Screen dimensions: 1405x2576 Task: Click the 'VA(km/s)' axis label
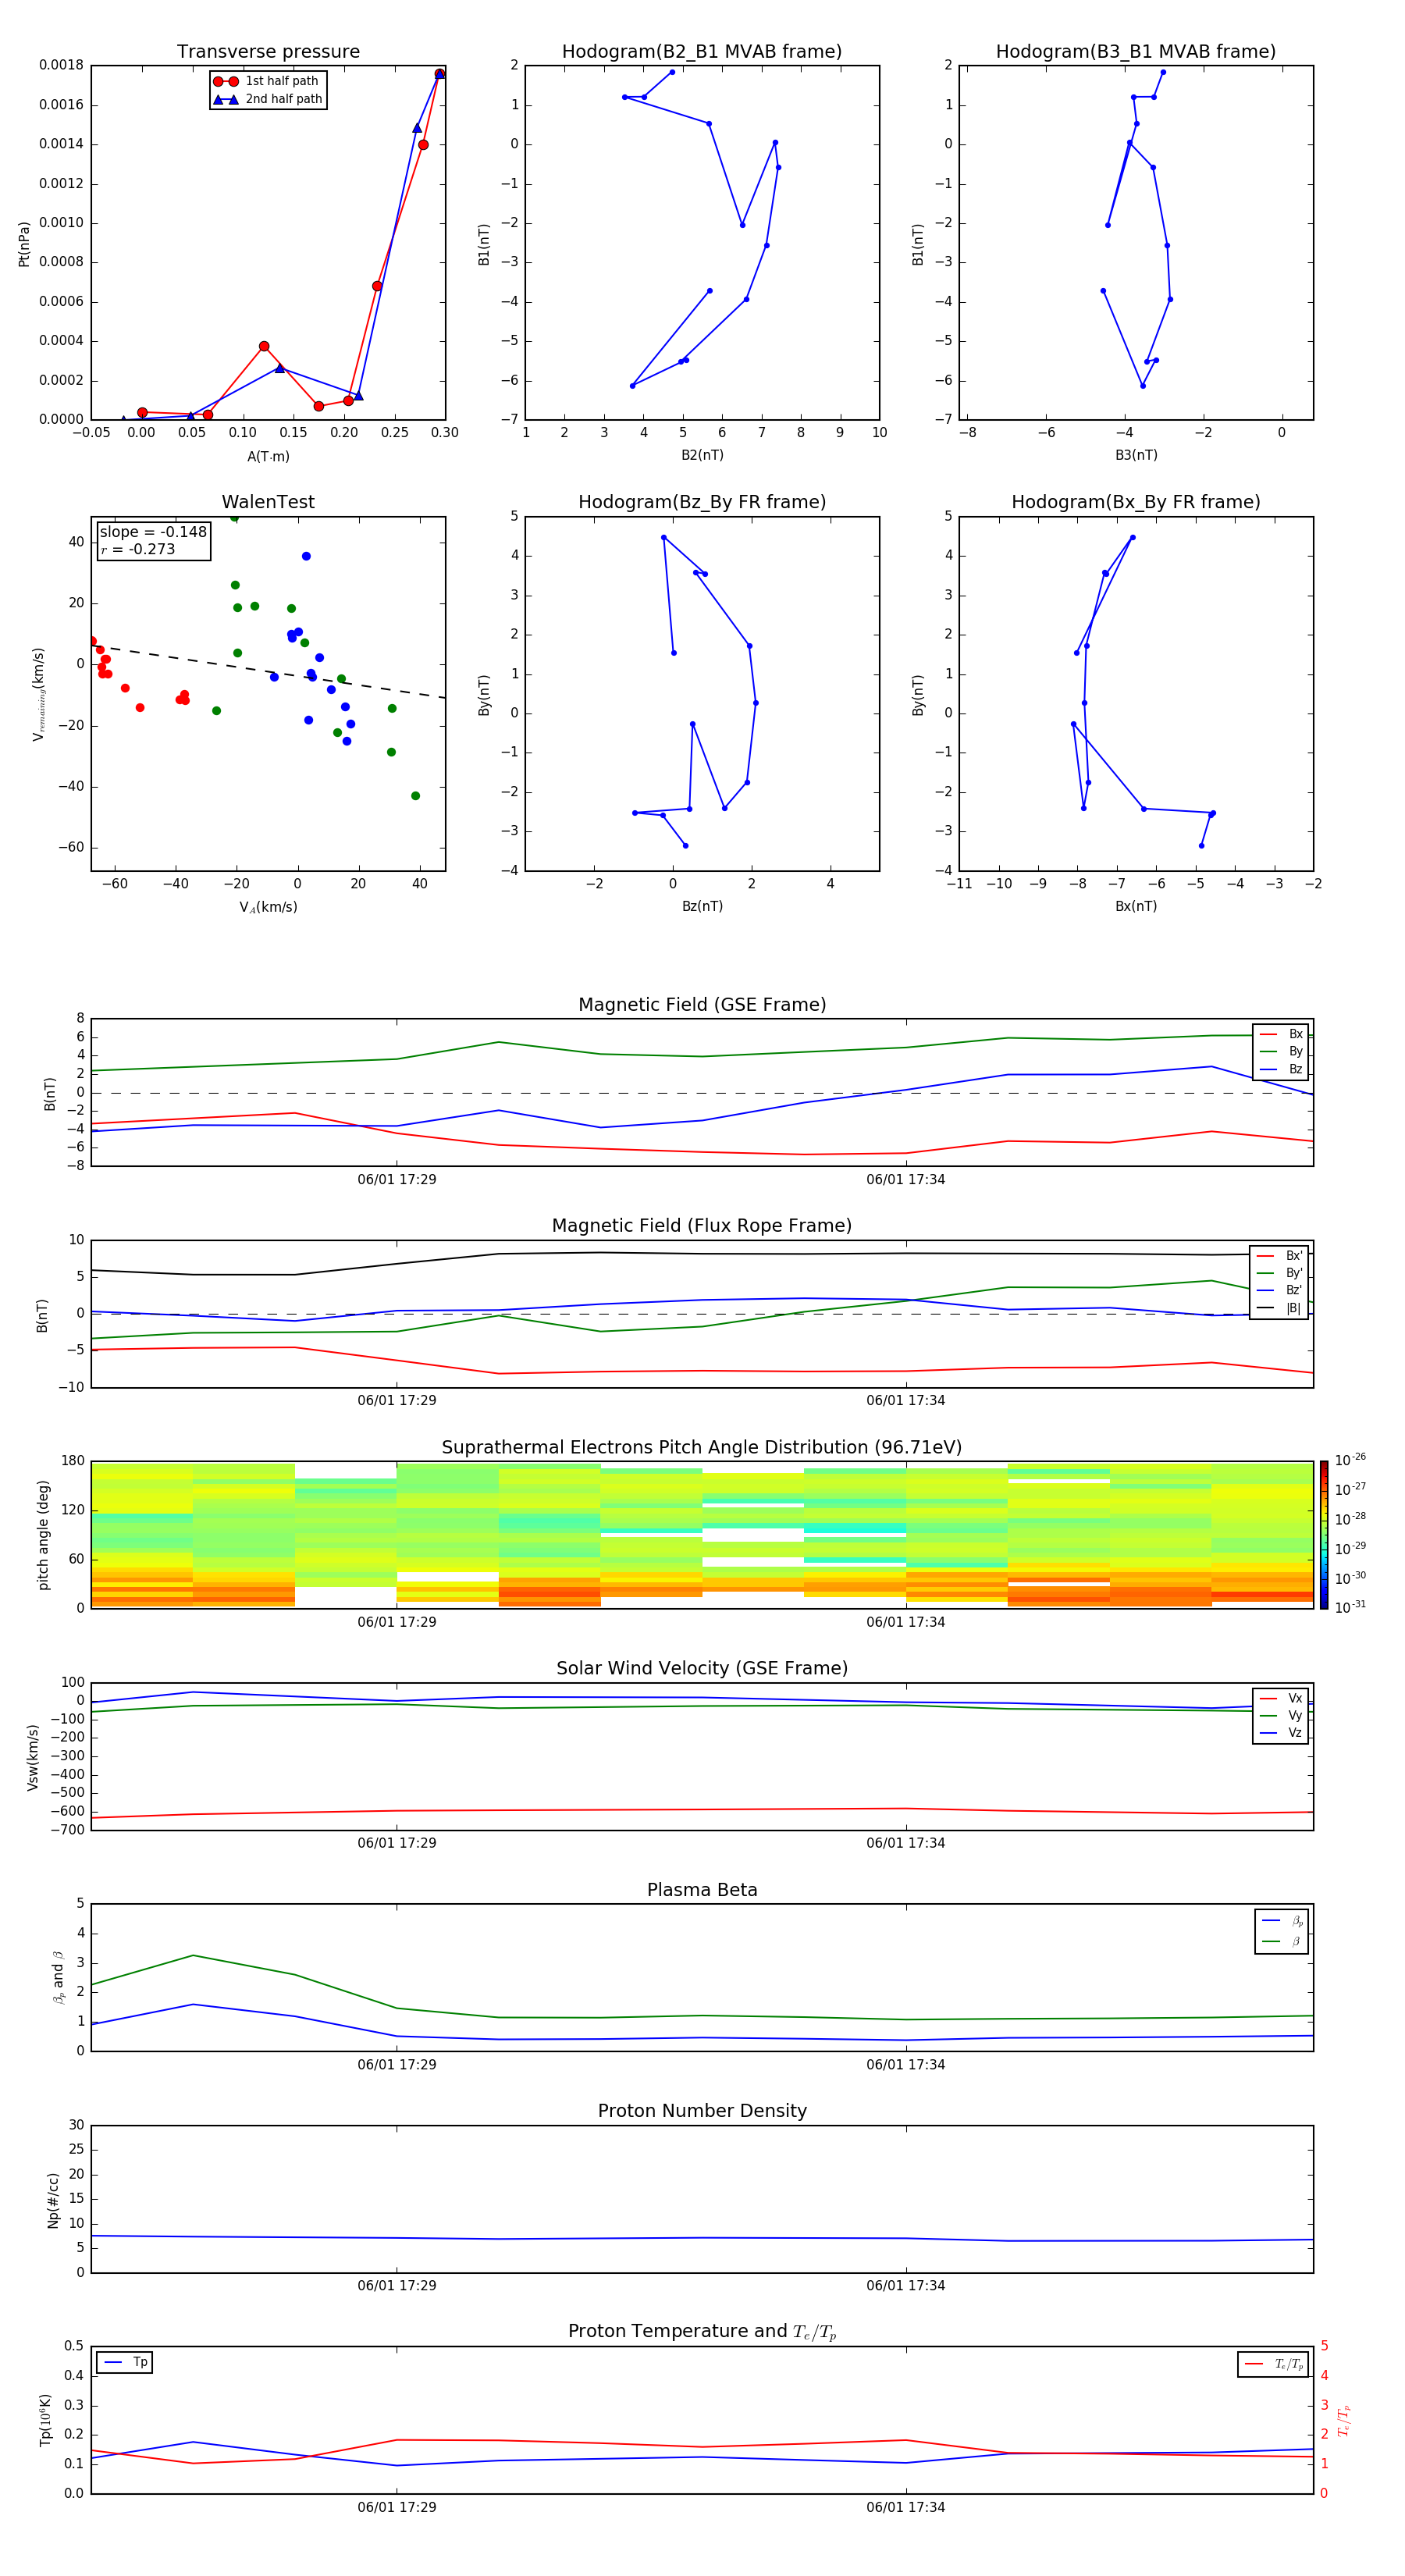pos(268,907)
